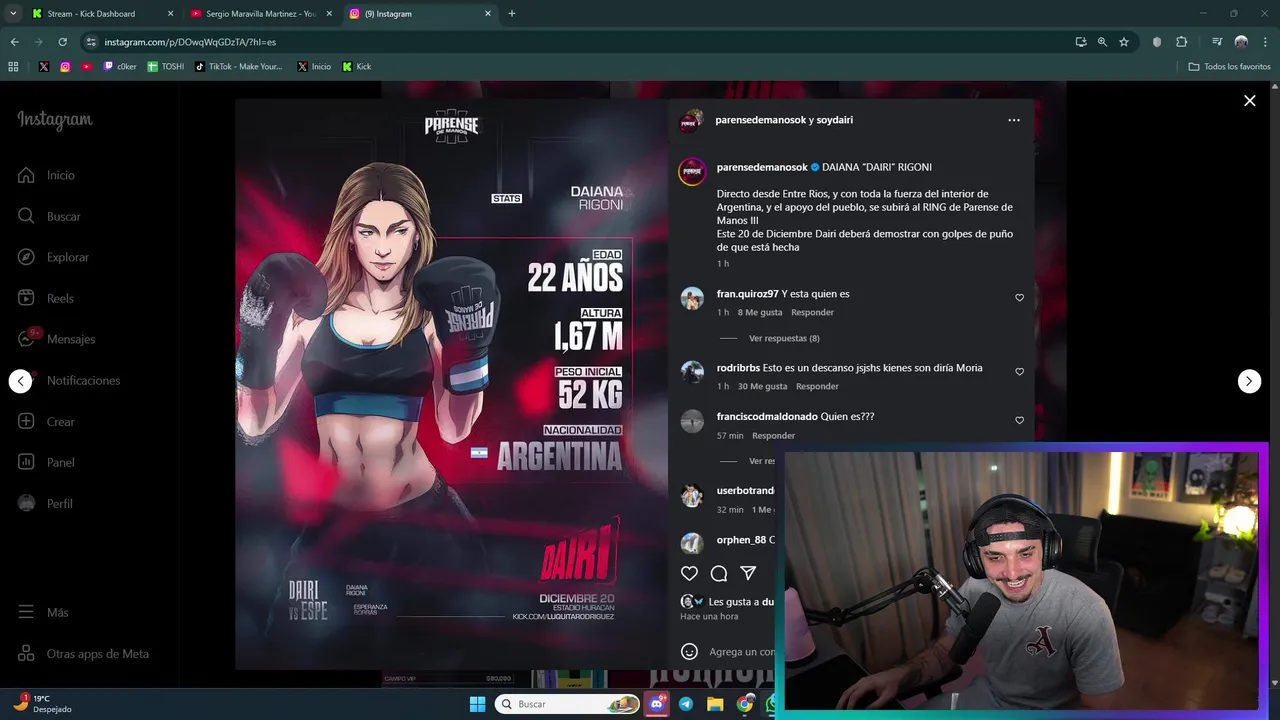The image size is (1280, 720).
Task: Go to Explorar in Instagram sidebar
Action: 53,257
